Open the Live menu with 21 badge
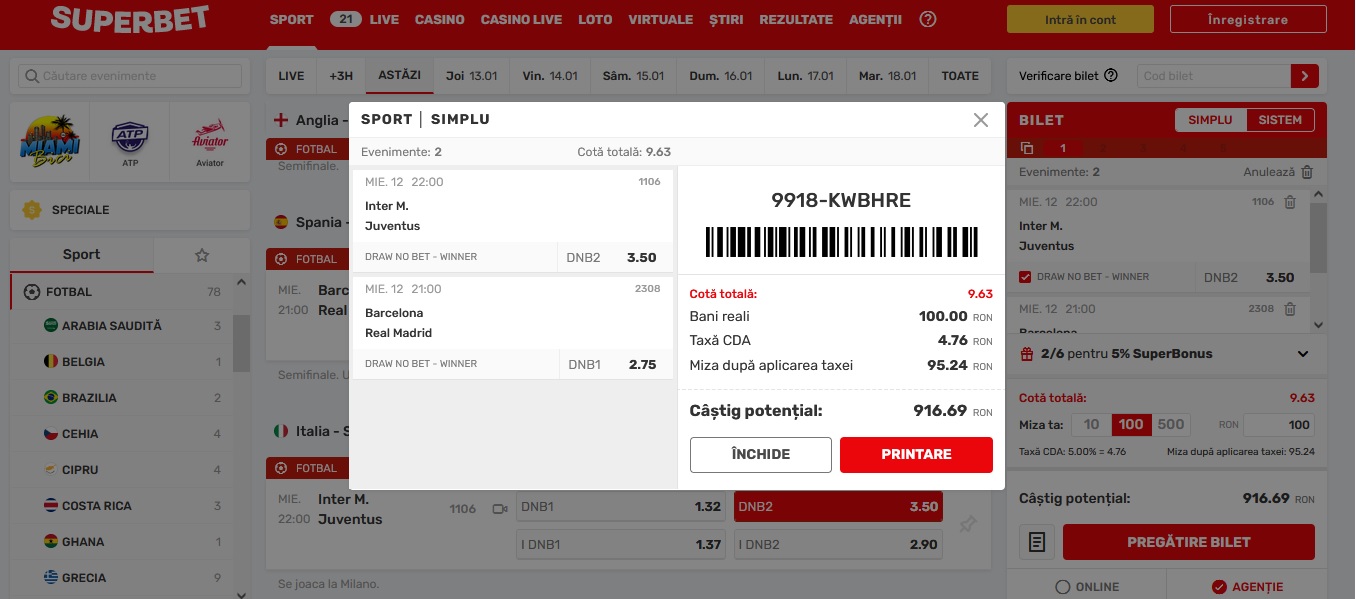This screenshot has height=599, width=1356. (364, 19)
